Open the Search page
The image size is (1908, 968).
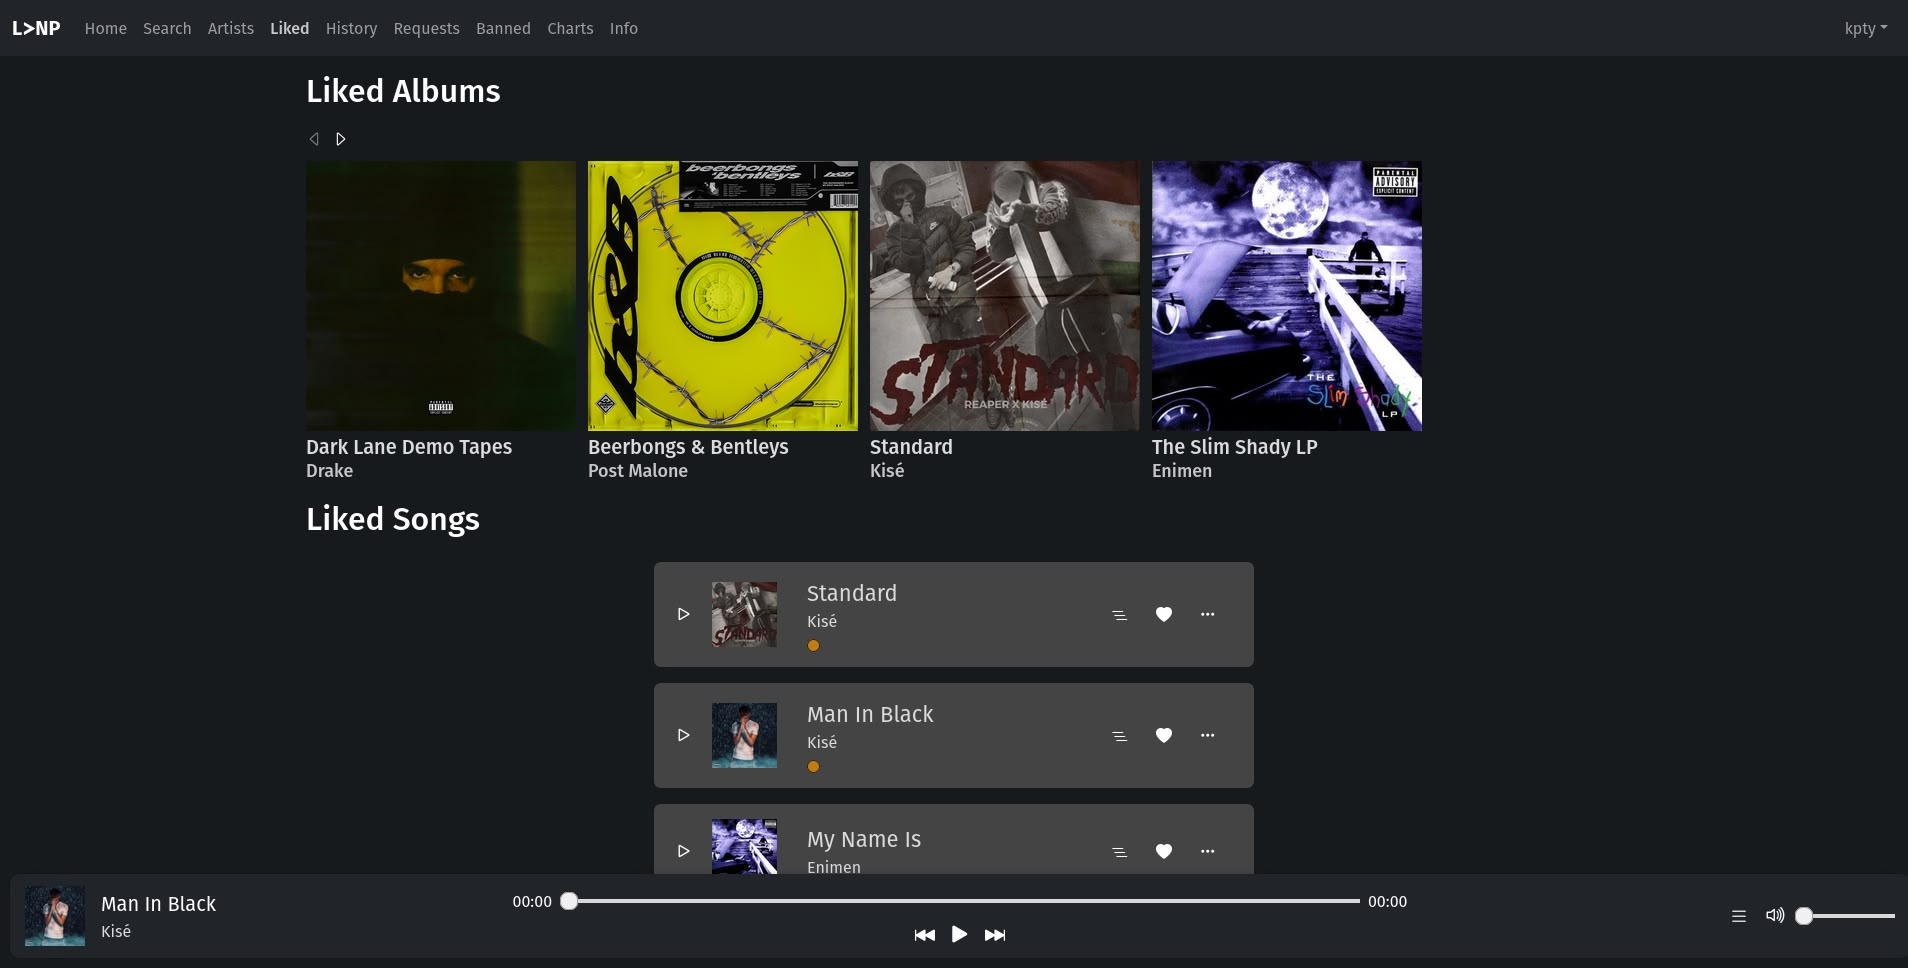(x=167, y=28)
